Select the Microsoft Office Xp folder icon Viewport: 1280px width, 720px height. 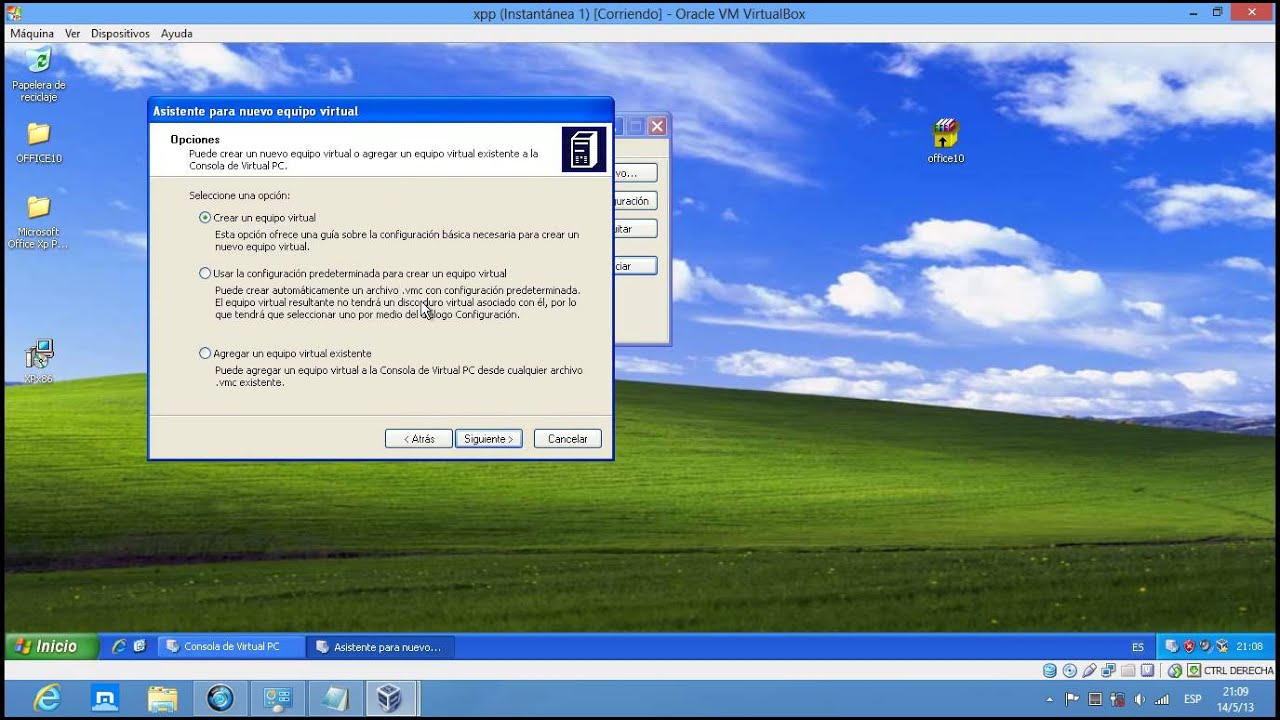38,222
